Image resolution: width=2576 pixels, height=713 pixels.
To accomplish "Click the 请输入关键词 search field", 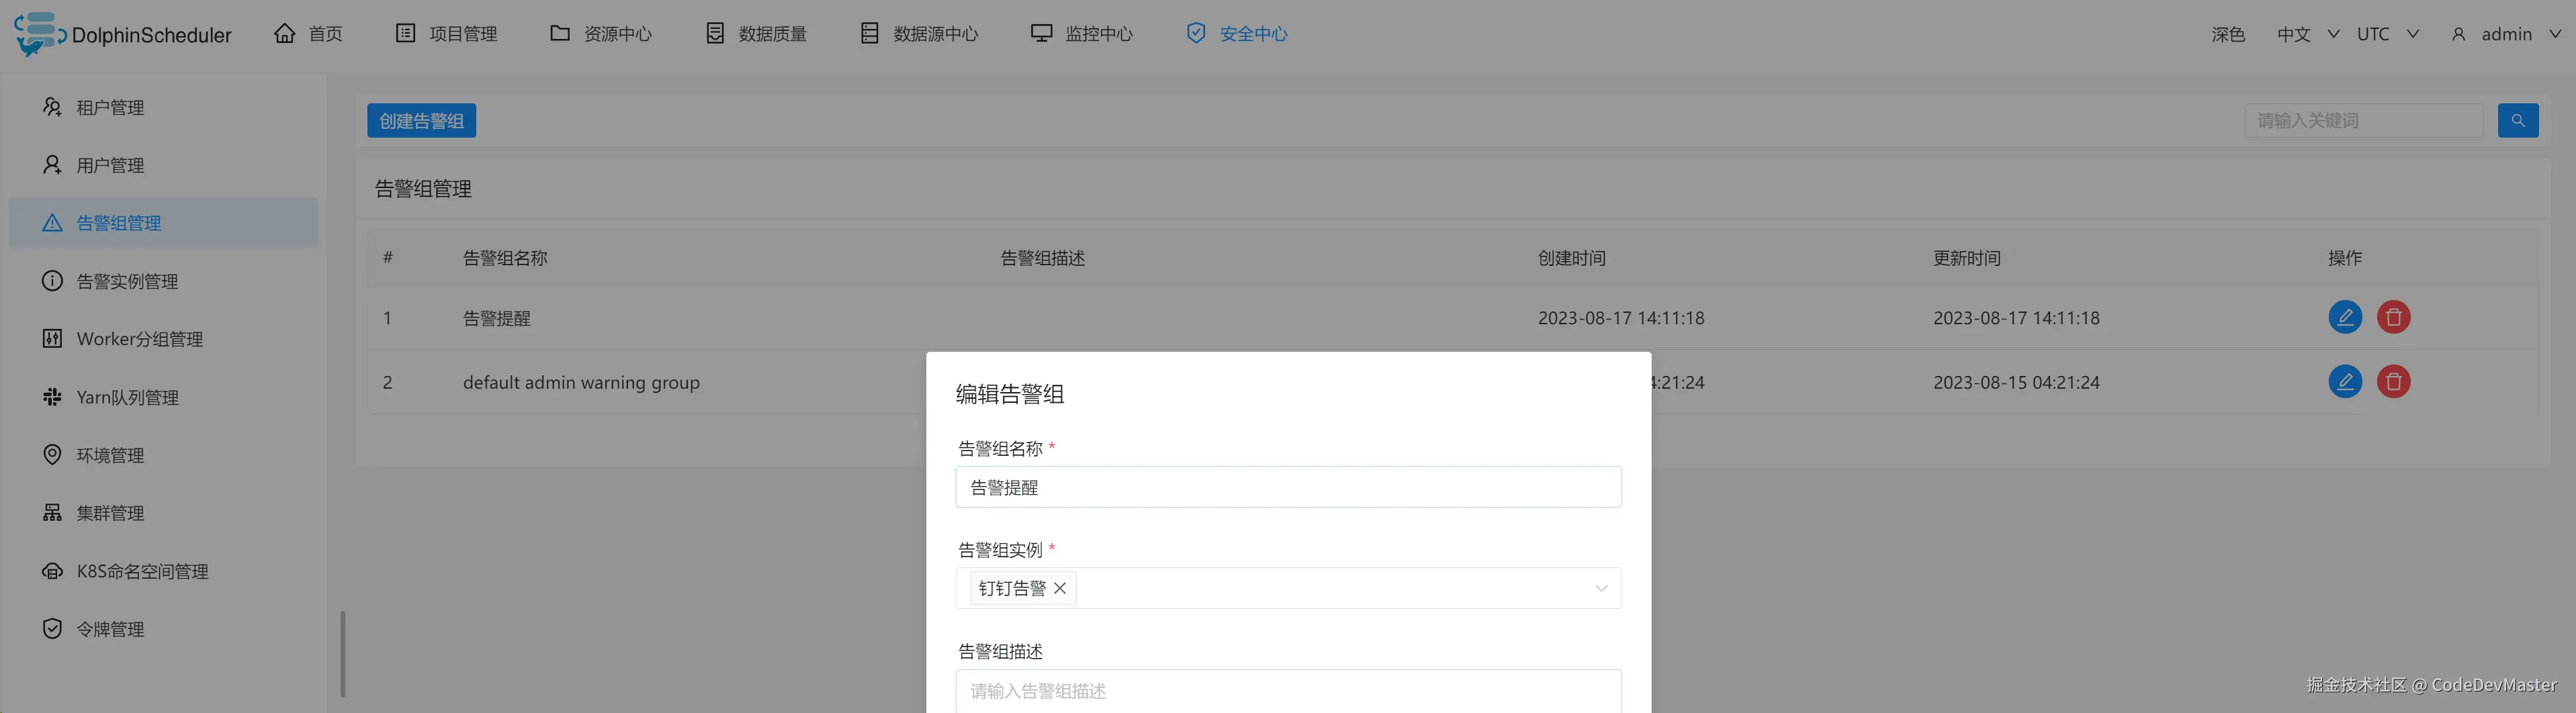I will (2360, 120).
